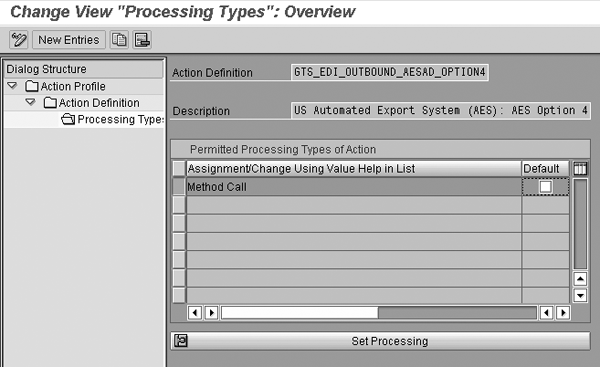Click the Action Definition folder icon
The width and height of the screenshot is (600, 367).
[50, 103]
